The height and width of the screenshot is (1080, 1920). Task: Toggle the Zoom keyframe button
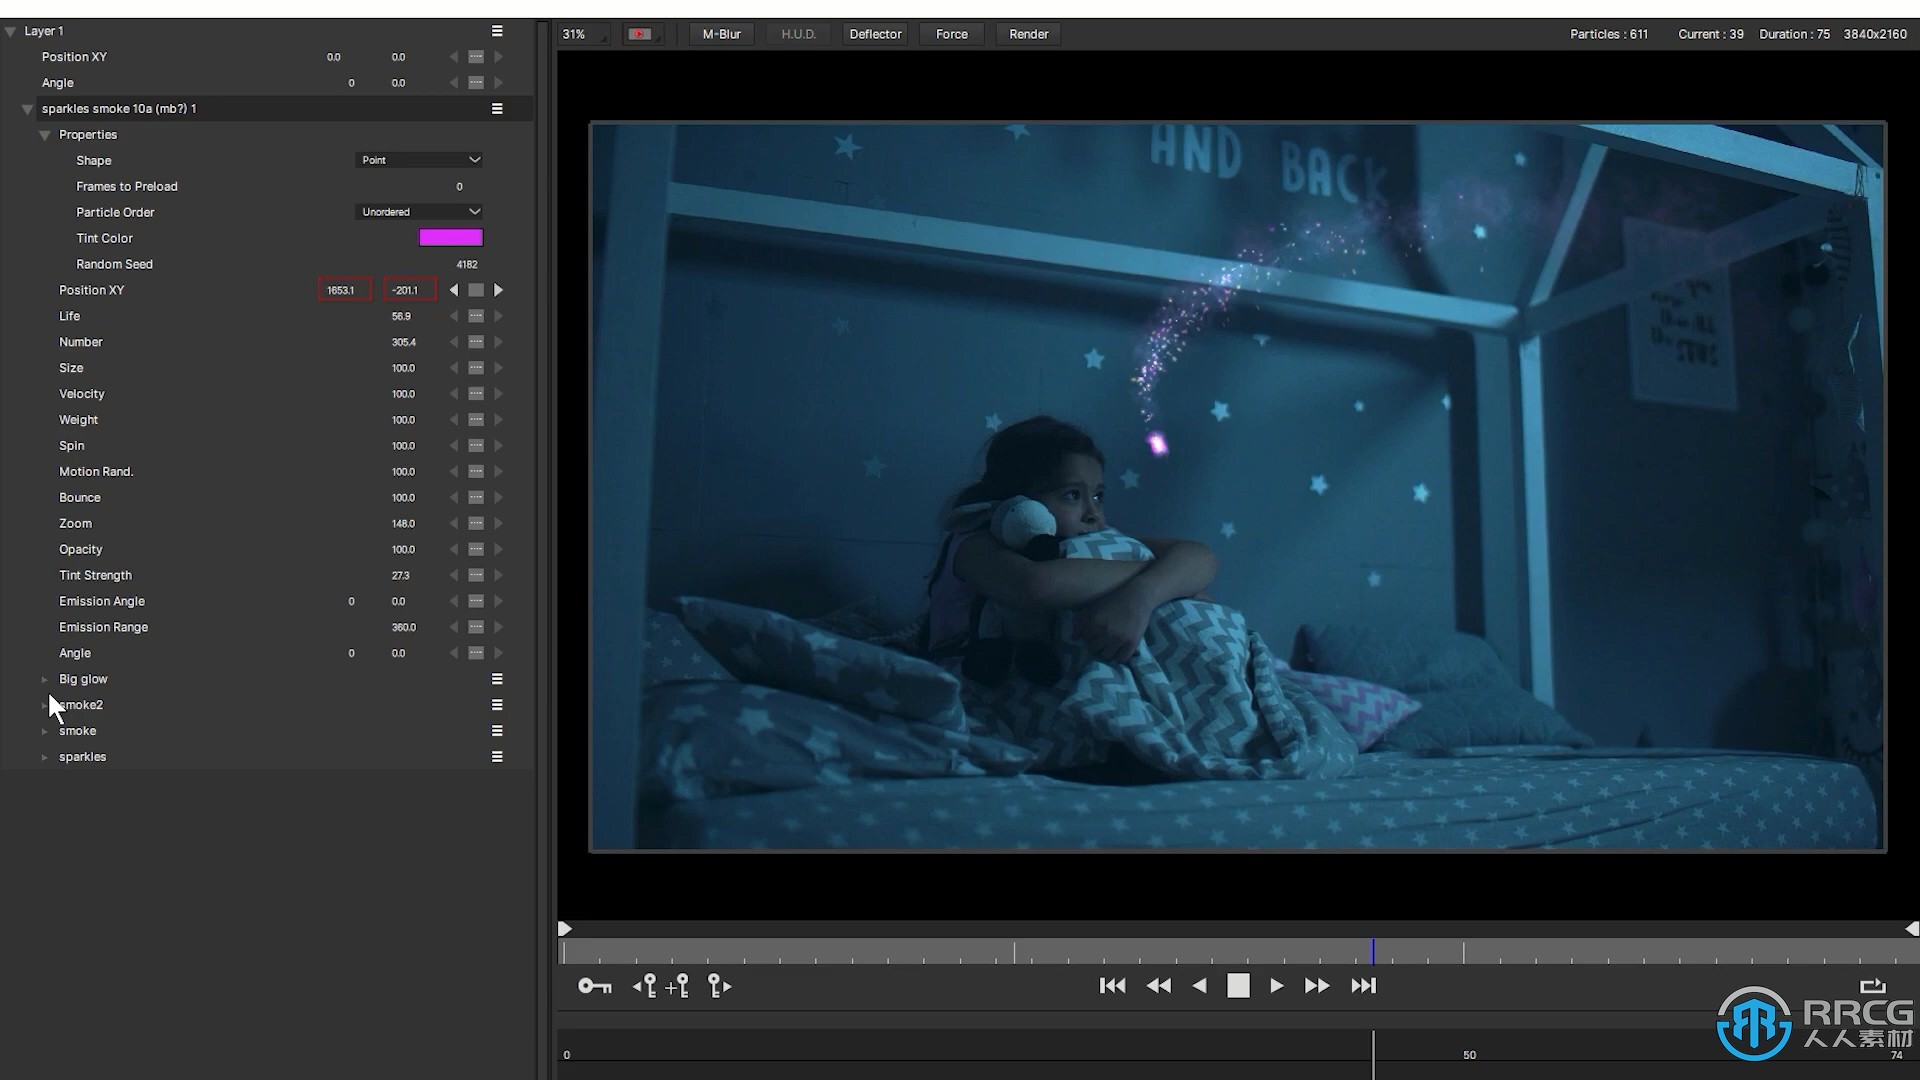tap(476, 524)
